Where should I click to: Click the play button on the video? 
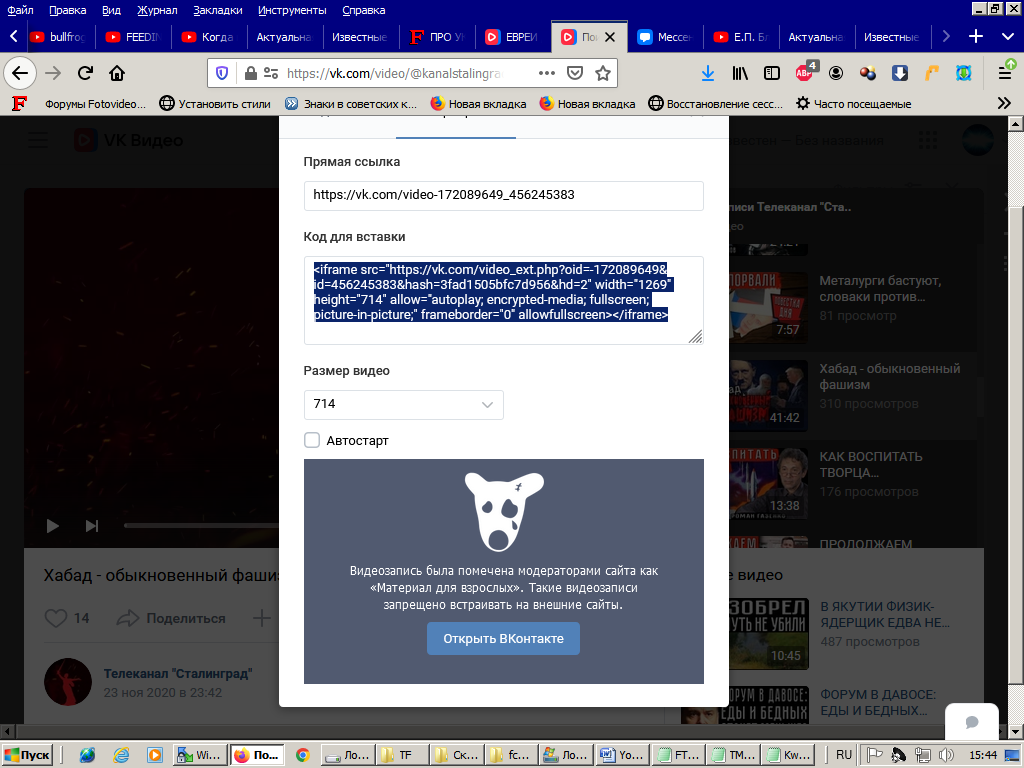(53, 526)
